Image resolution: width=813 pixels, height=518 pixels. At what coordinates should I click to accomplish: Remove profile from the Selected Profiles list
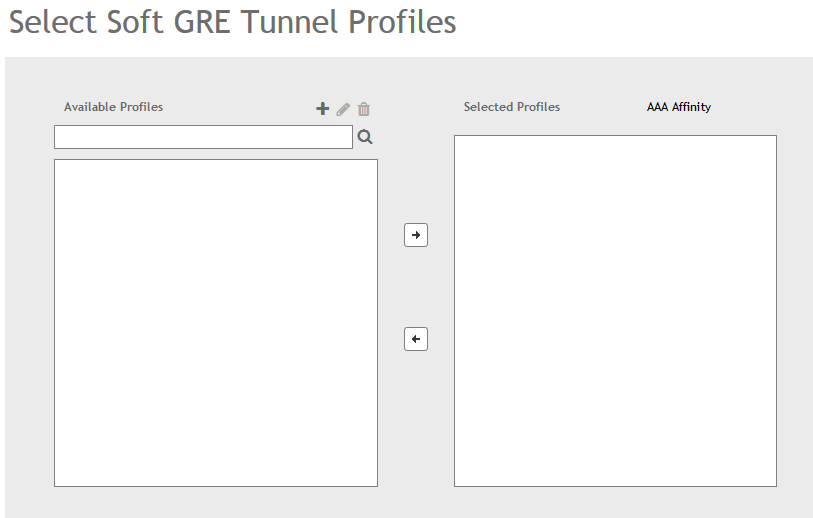click(x=416, y=339)
